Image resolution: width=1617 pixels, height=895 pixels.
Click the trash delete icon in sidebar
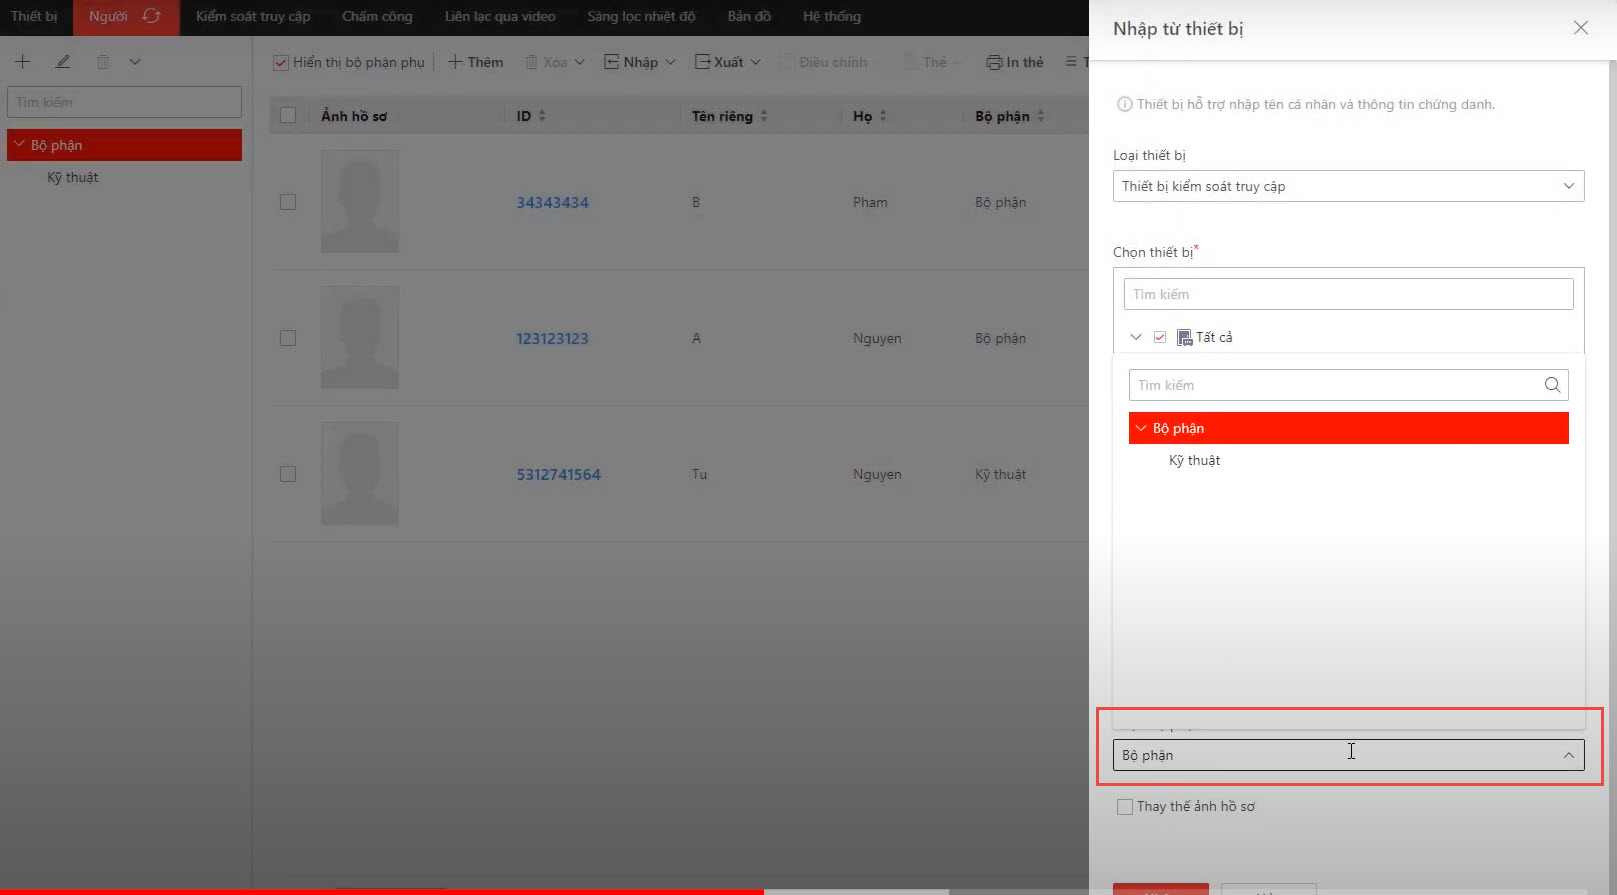tap(102, 62)
